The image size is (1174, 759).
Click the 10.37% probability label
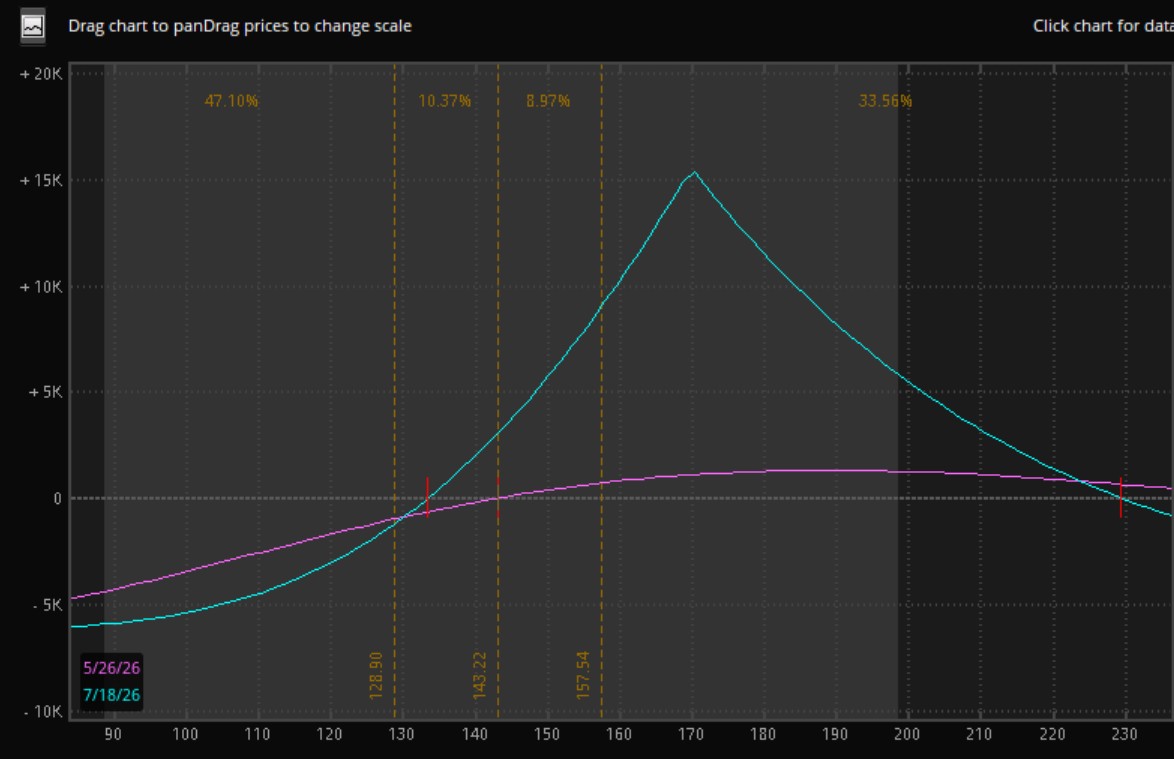tap(445, 101)
